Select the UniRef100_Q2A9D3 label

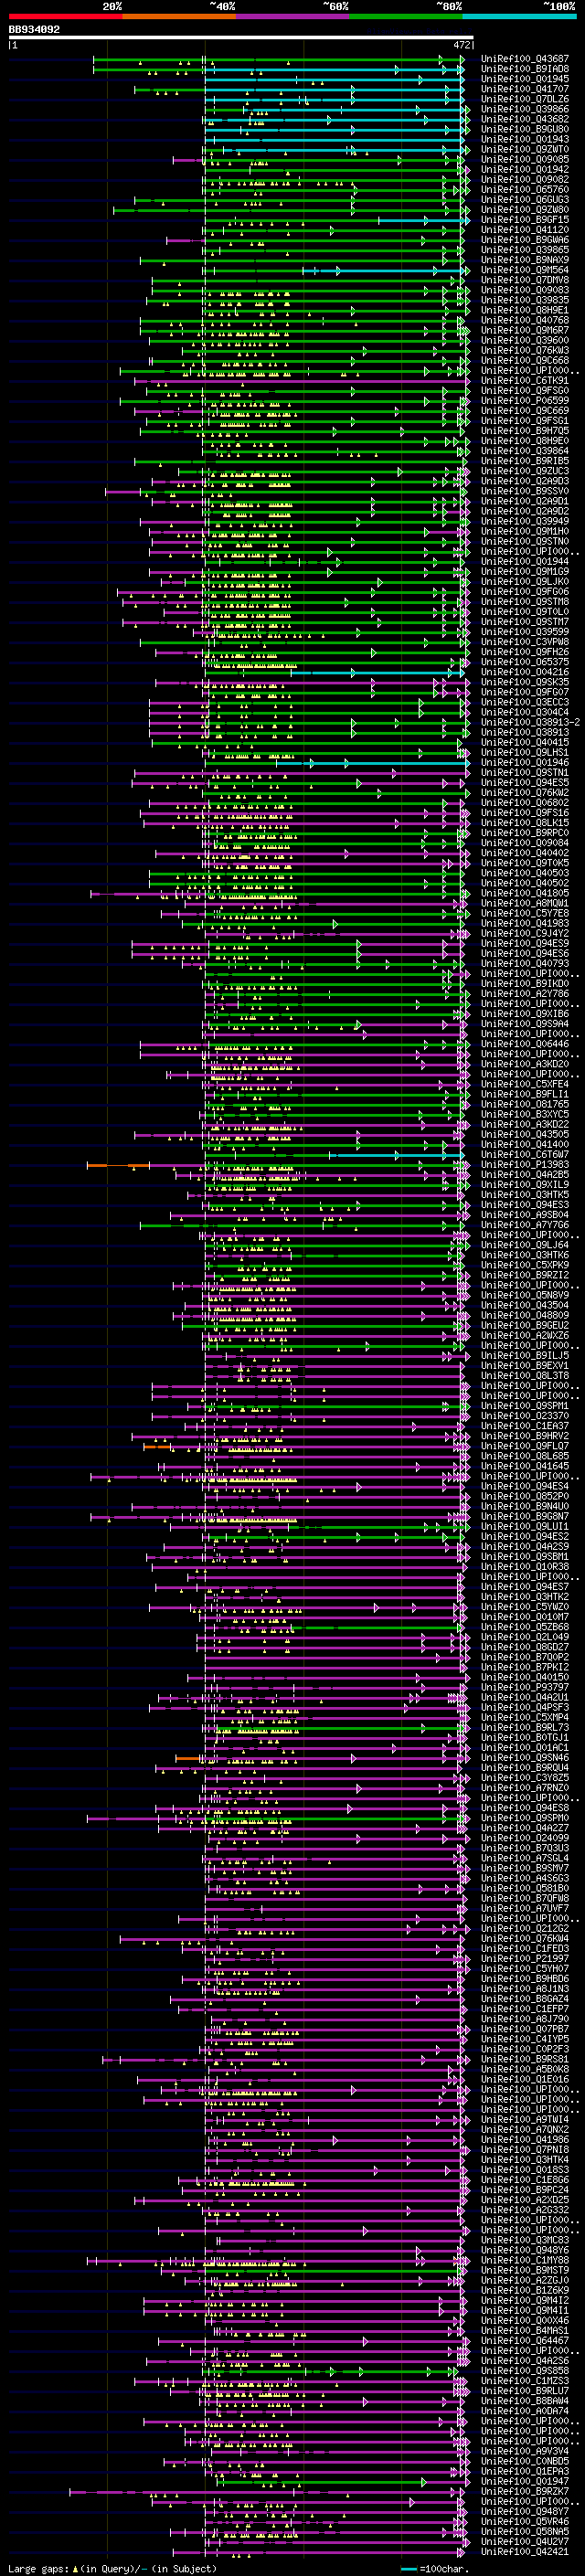525,481
